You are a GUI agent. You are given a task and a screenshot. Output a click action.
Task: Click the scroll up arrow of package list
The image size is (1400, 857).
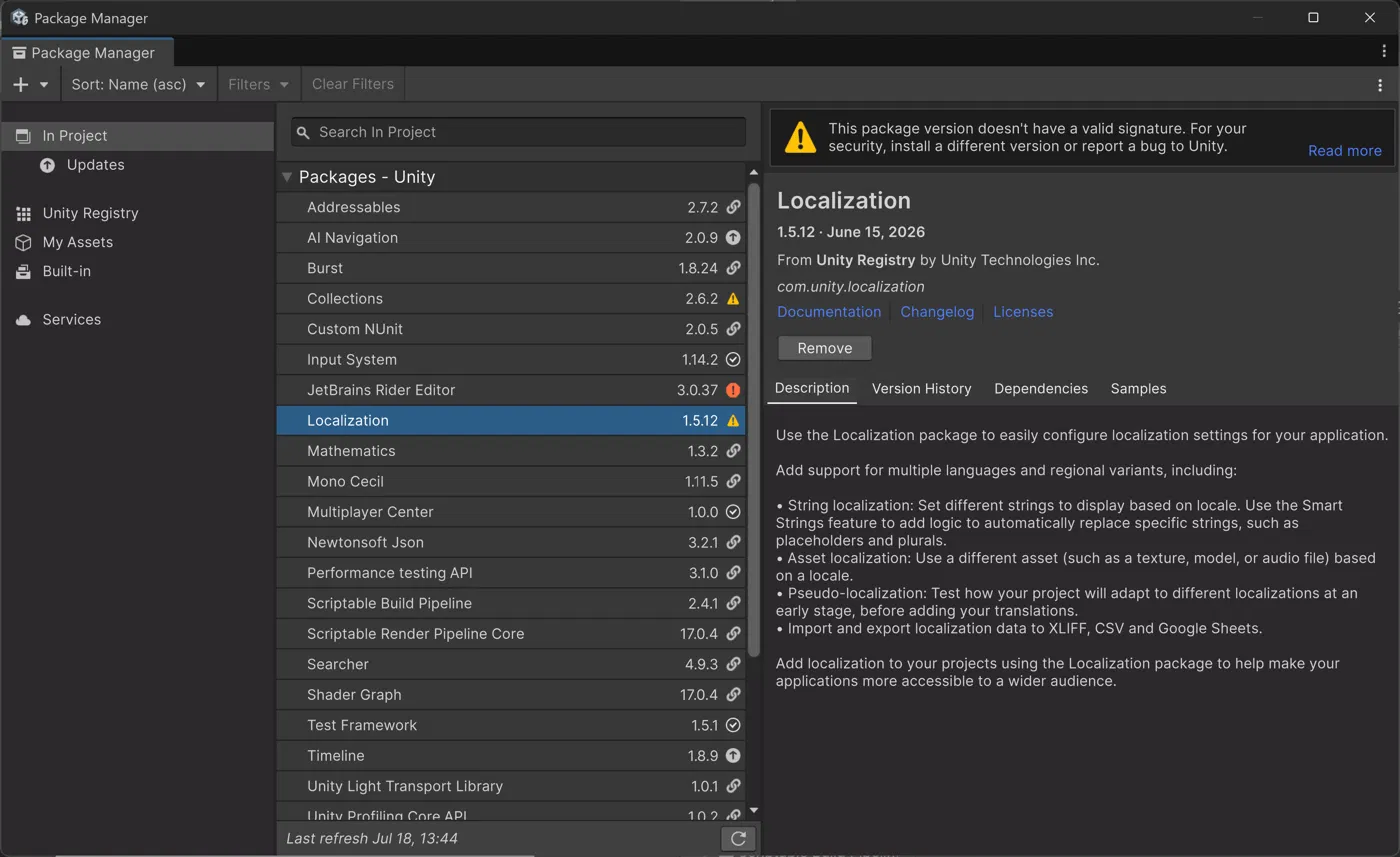coord(754,173)
